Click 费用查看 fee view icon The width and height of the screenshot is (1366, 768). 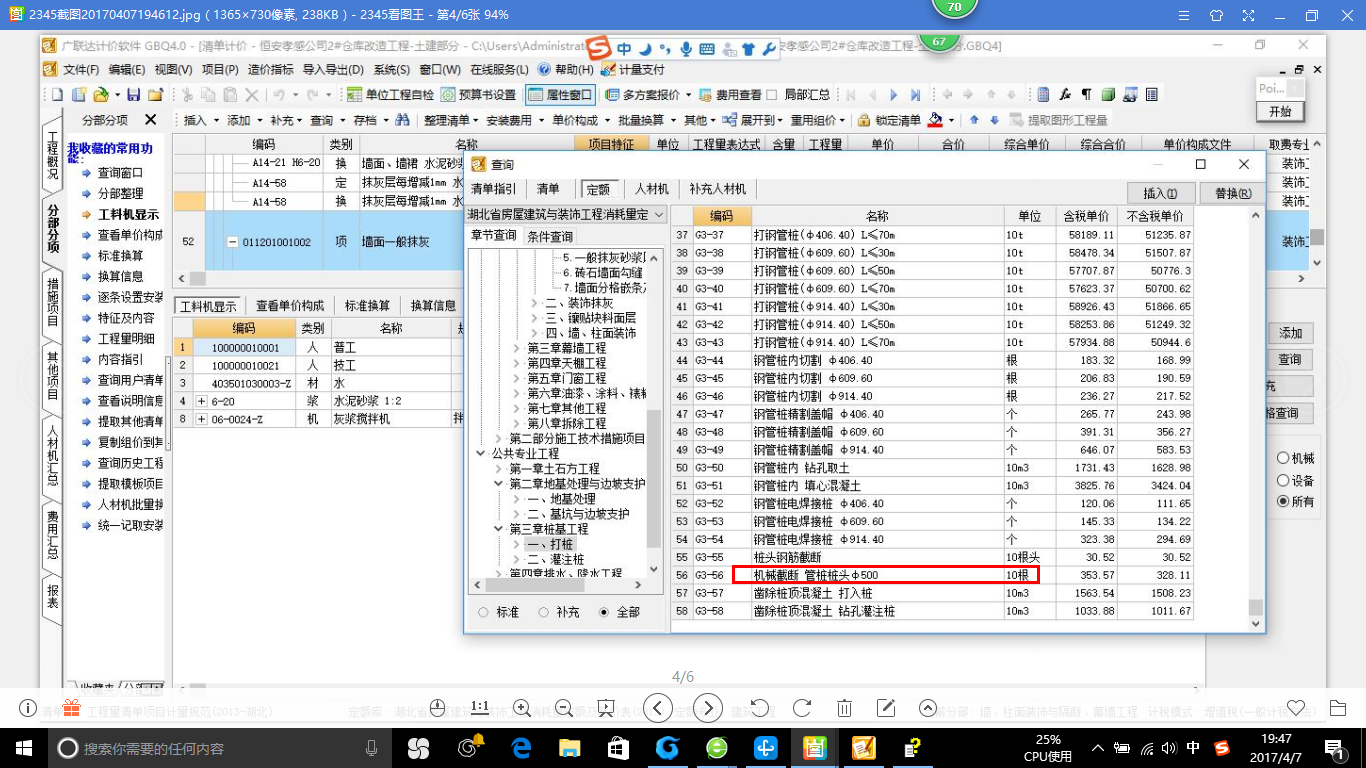[731, 95]
